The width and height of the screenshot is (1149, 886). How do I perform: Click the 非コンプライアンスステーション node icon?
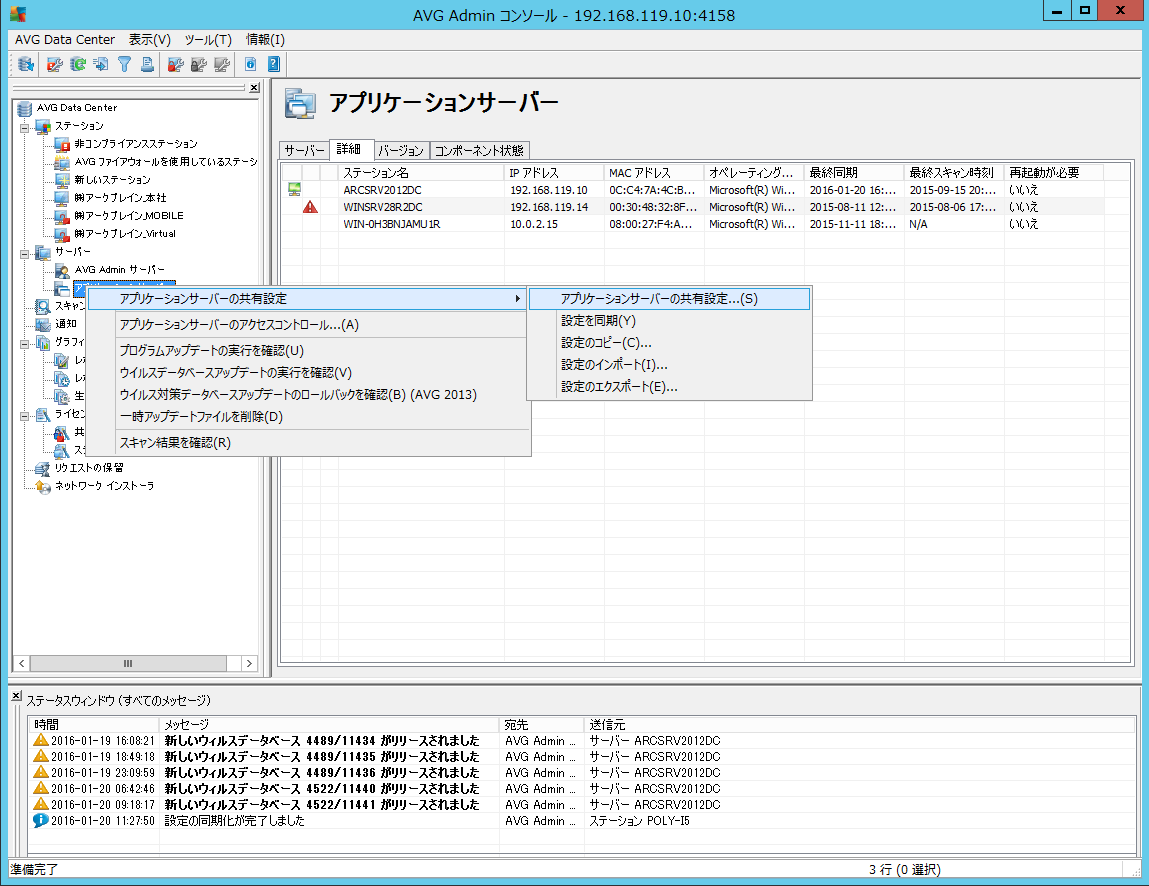click(62, 144)
